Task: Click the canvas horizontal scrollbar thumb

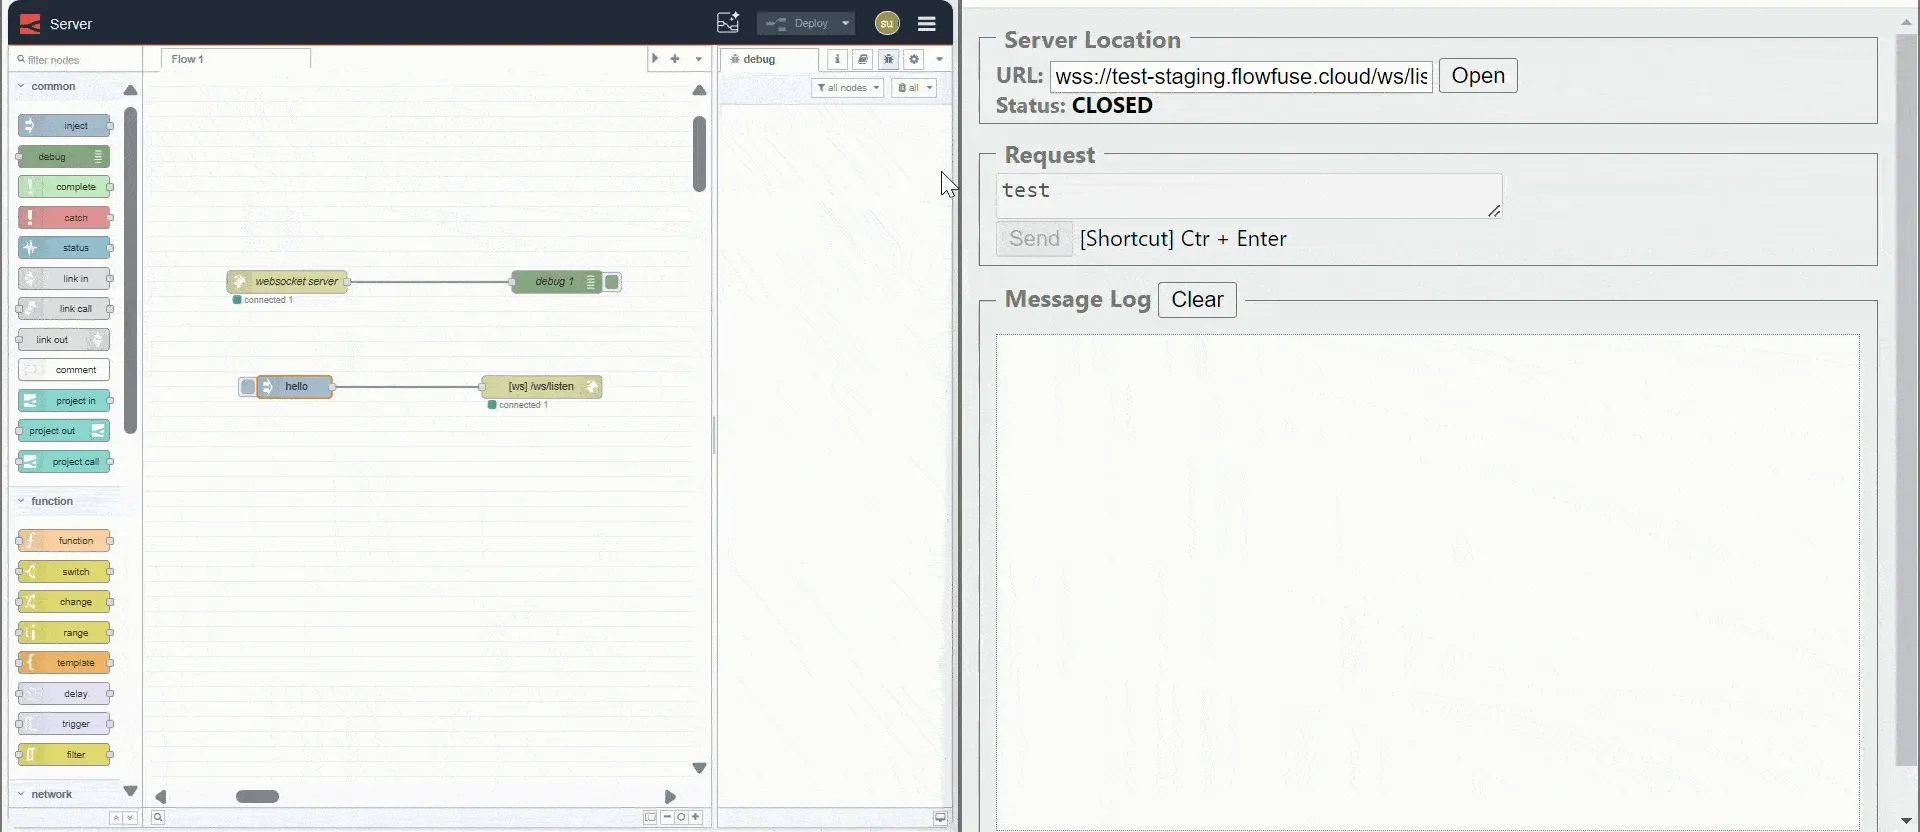Action: [x=257, y=796]
